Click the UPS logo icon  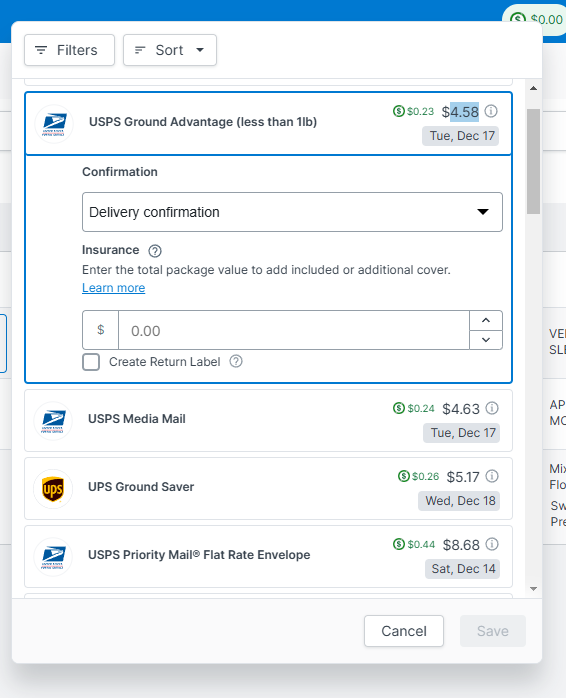coord(53,489)
